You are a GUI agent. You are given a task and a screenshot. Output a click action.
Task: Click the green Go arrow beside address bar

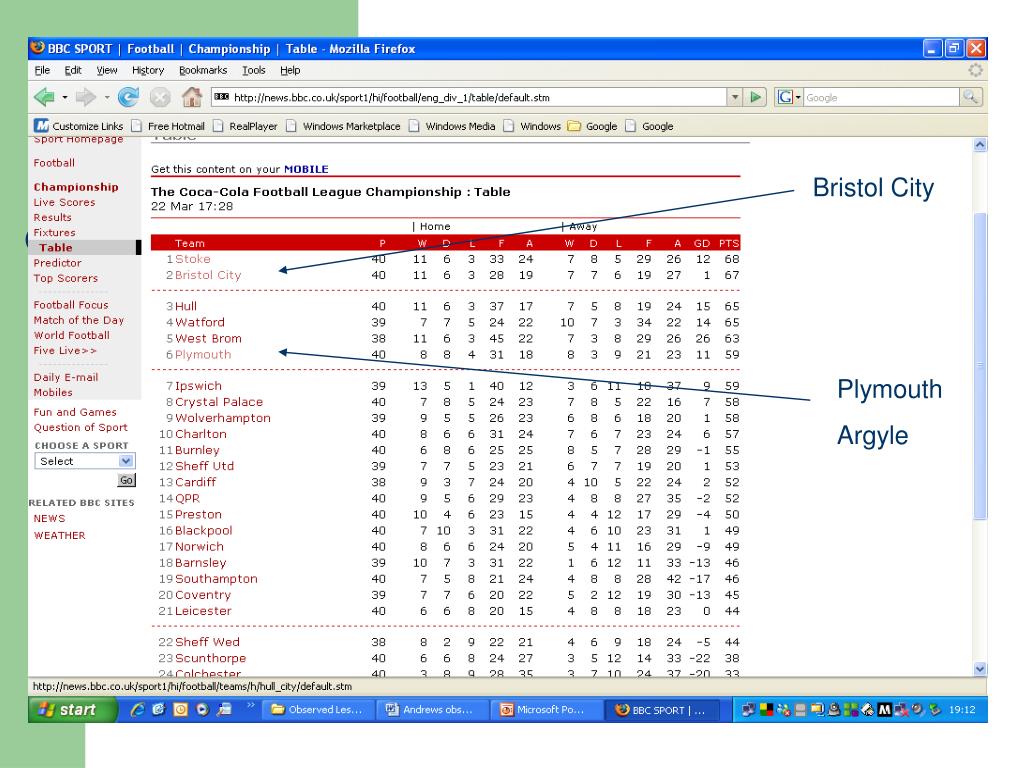coord(756,97)
